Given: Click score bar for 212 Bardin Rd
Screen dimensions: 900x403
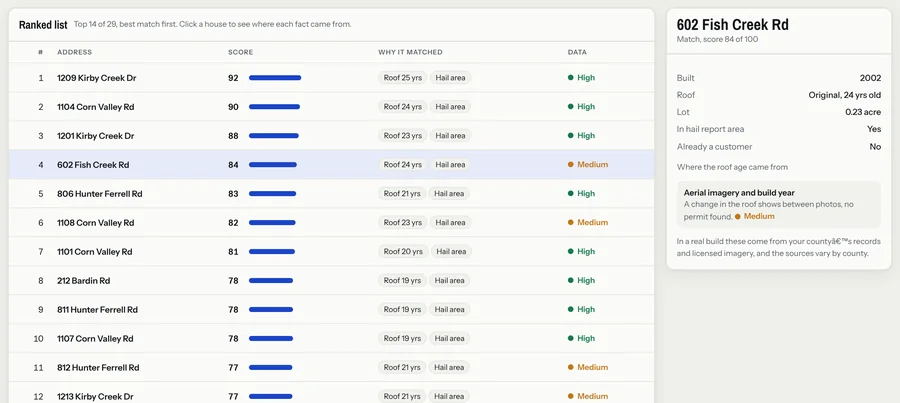Looking at the screenshot, I should [x=271, y=281].
